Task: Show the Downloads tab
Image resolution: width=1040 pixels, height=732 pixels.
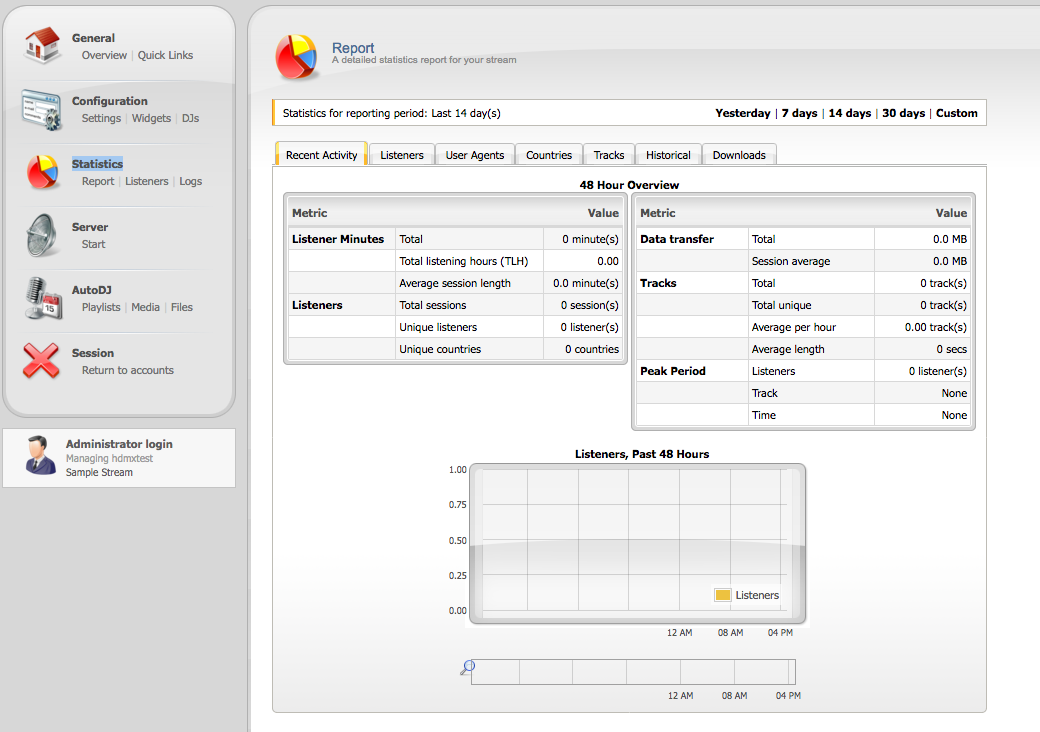Action: tap(739, 155)
